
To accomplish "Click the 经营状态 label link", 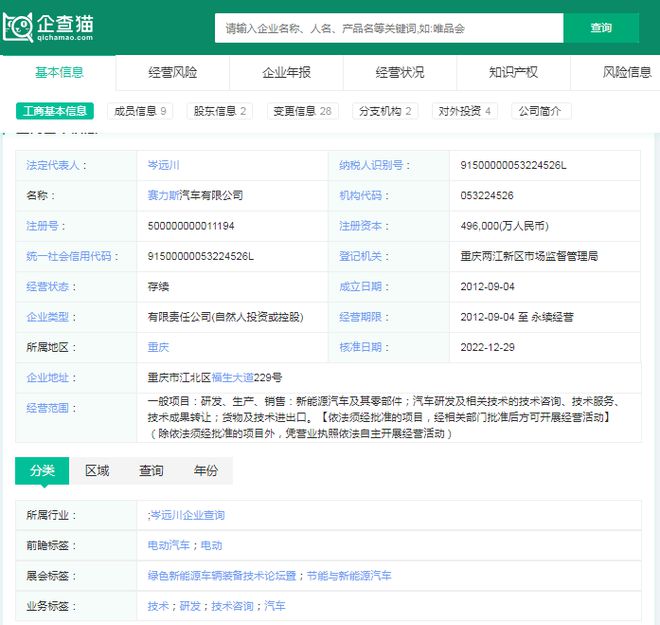I will 47,287.
